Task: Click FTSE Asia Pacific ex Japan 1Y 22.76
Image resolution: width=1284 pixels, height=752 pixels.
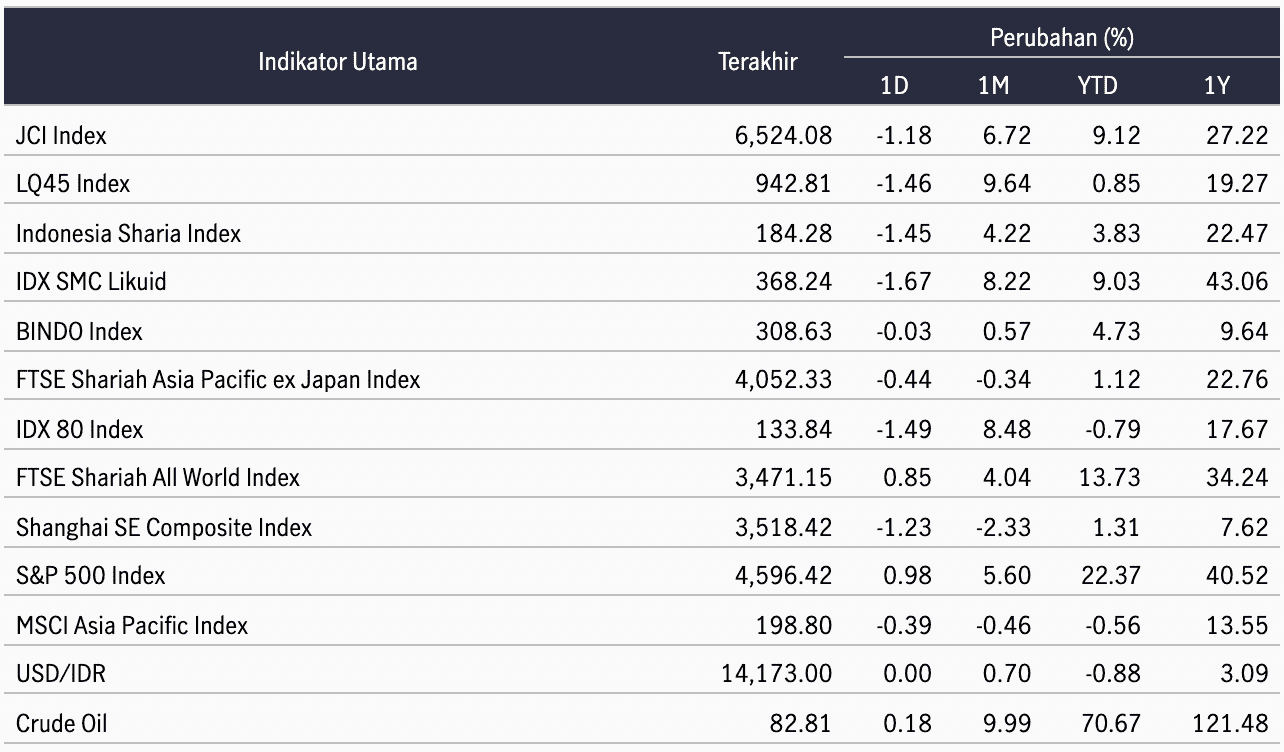Action: 1238,380
